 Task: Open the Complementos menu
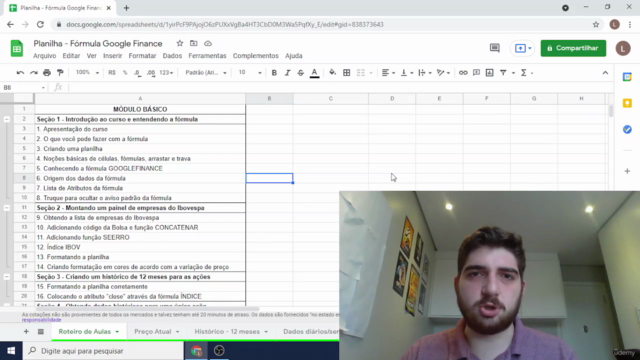tap(256, 56)
